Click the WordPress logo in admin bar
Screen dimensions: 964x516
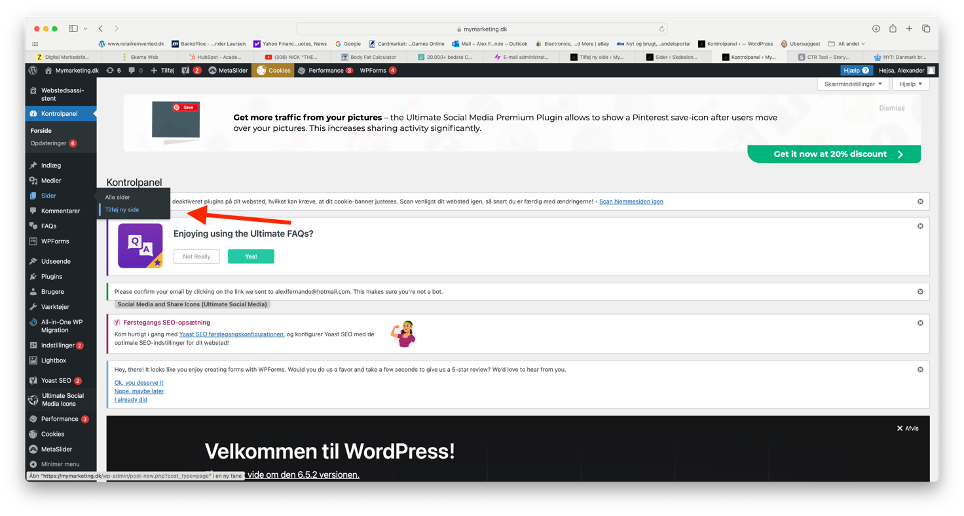[x=33, y=71]
